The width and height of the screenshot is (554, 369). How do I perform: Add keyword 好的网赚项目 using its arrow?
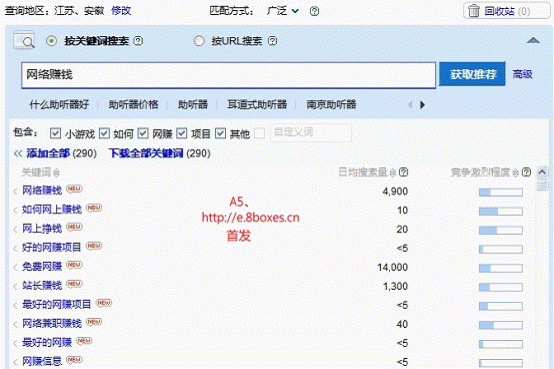pyautogui.click(x=15, y=248)
